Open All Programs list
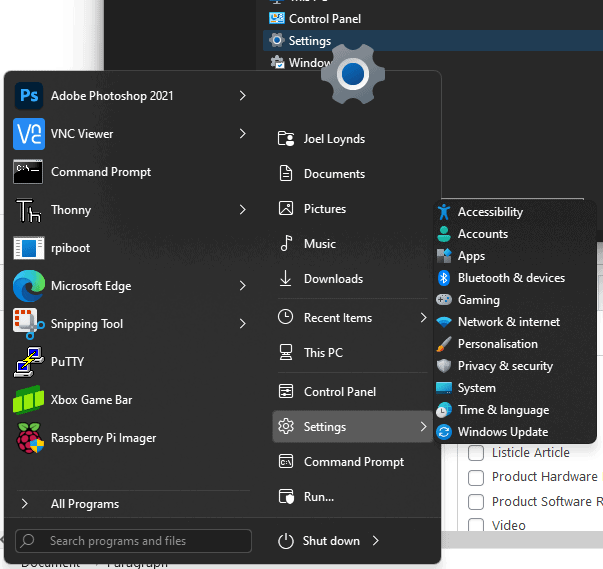Image resolution: width=603 pixels, height=569 pixels. (x=134, y=504)
